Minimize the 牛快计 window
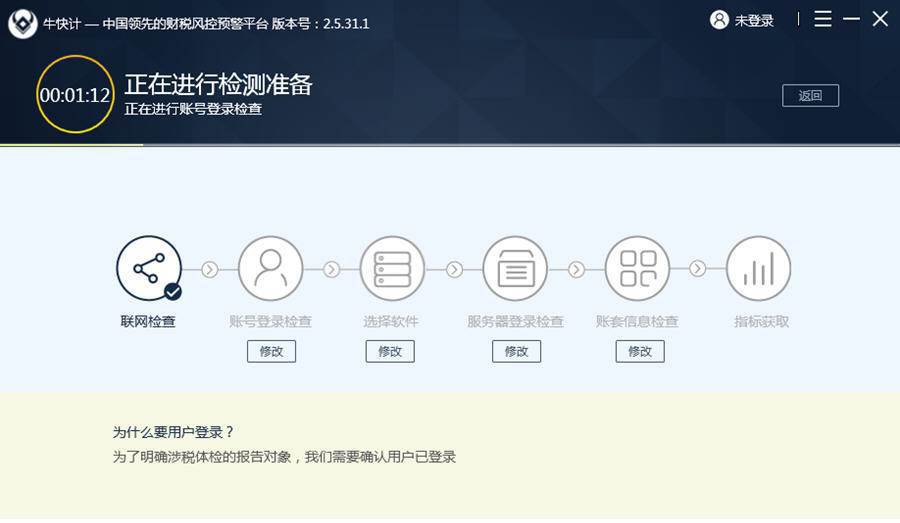 pyautogui.click(x=851, y=19)
